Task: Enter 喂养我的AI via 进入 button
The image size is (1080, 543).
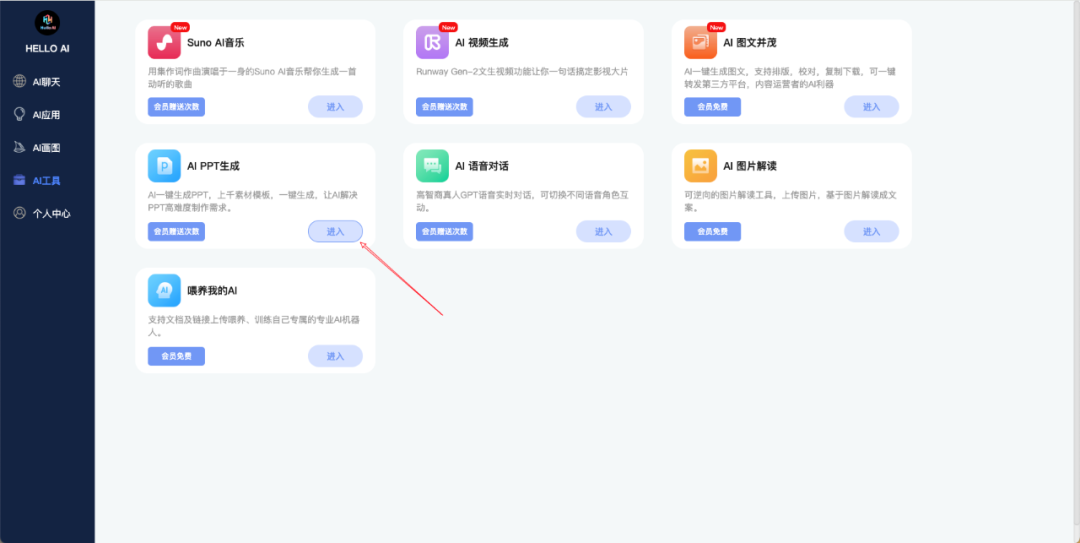Action: 335,356
